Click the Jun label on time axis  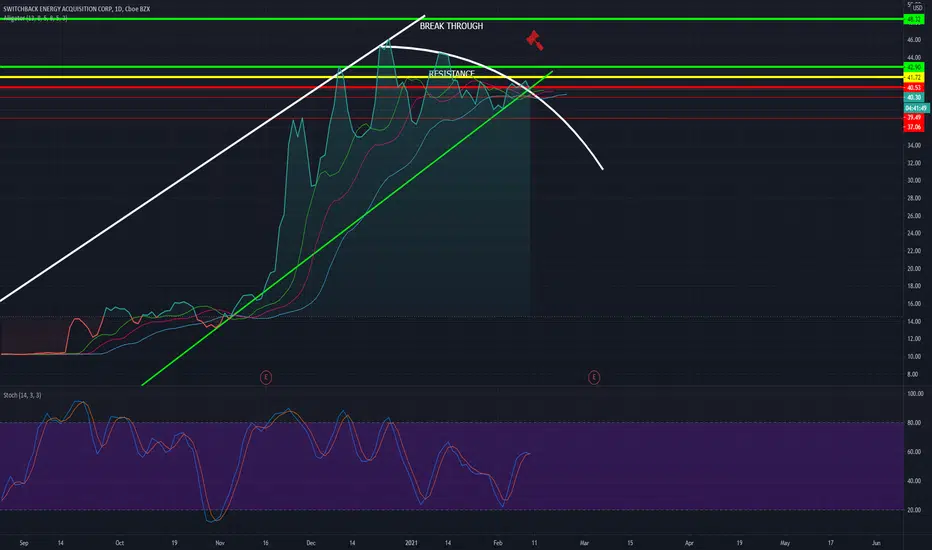pyautogui.click(x=876, y=543)
